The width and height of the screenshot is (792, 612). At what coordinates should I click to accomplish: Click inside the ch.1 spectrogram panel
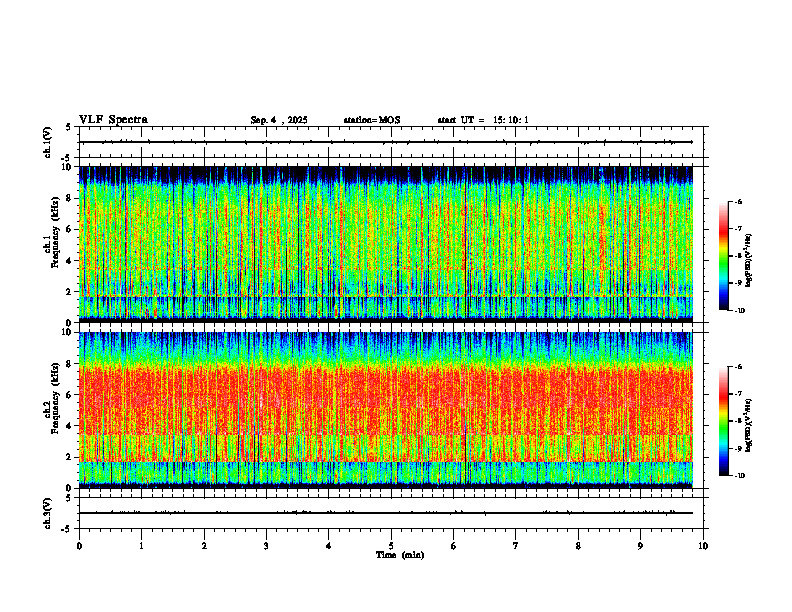[386, 244]
